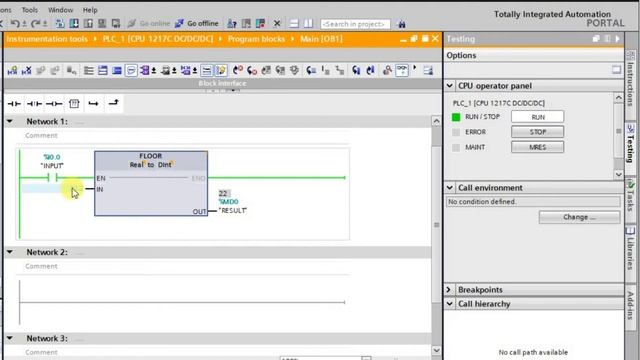Switch to the Add-ins side tab

631,305
